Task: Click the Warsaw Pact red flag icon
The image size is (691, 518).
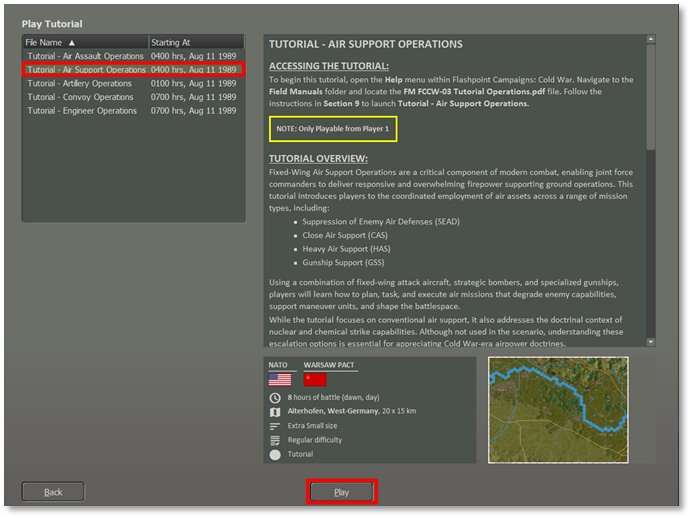Action: pos(315,380)
